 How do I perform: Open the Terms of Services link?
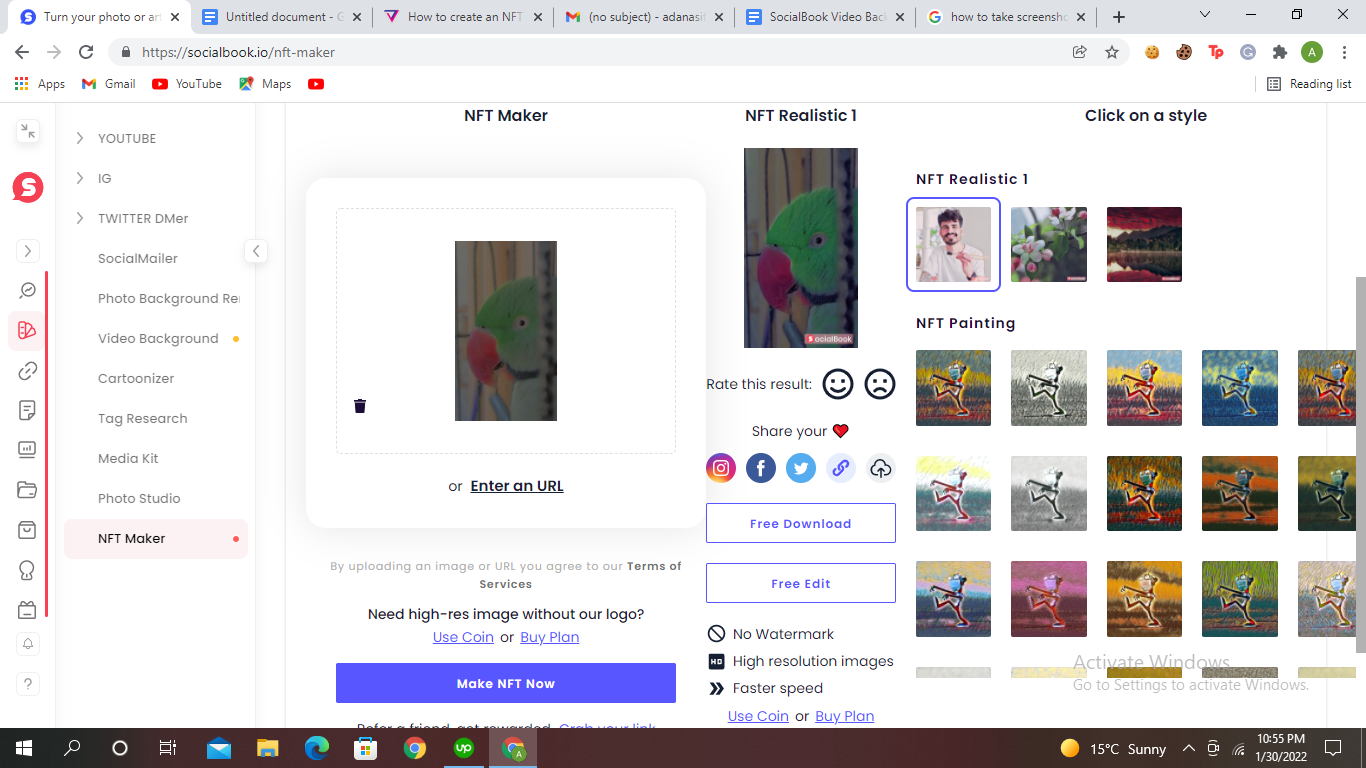[580, 575]
